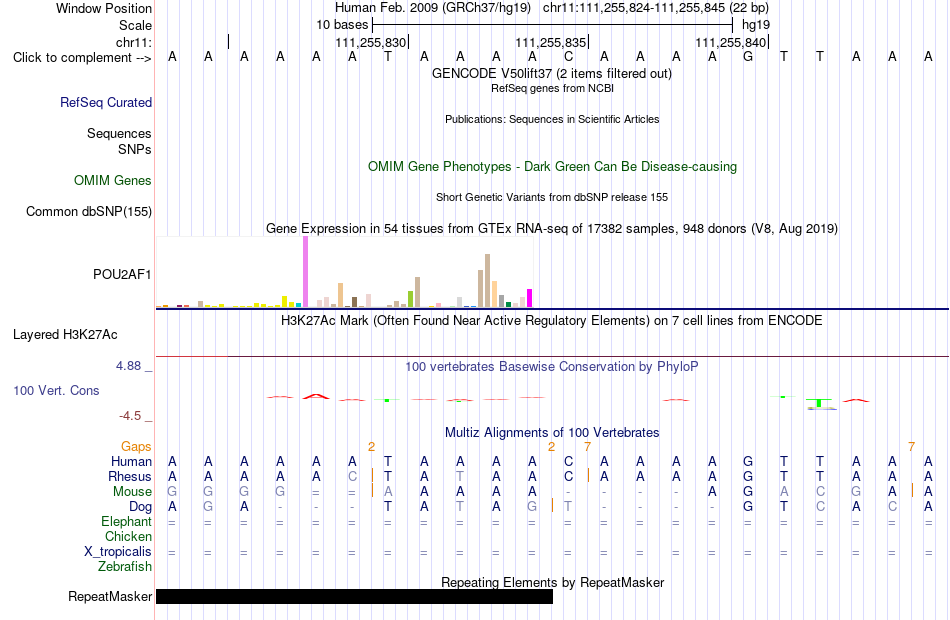
Task: Select the Elephant species label
Action: [127, 522]
